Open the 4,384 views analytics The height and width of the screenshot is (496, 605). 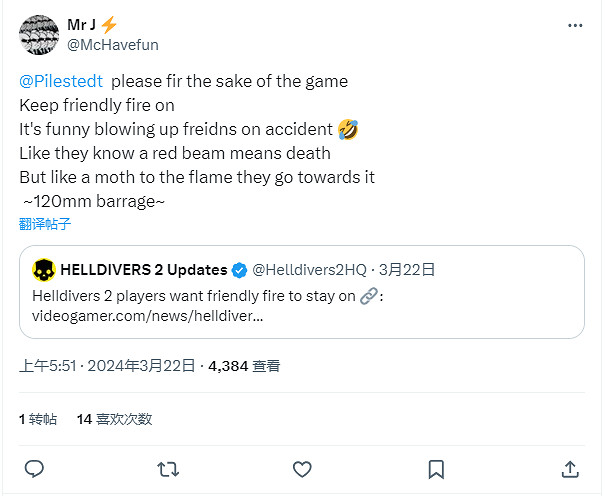pyautogui.click(x=243, y=367)
